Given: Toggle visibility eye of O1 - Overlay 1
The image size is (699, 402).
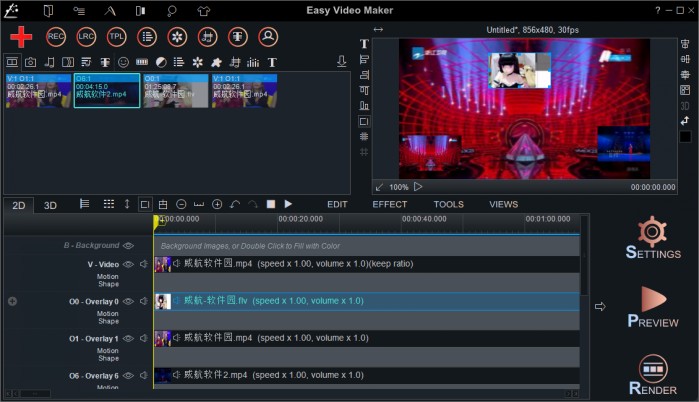Looking at the screenshot, I should [128, 338].
